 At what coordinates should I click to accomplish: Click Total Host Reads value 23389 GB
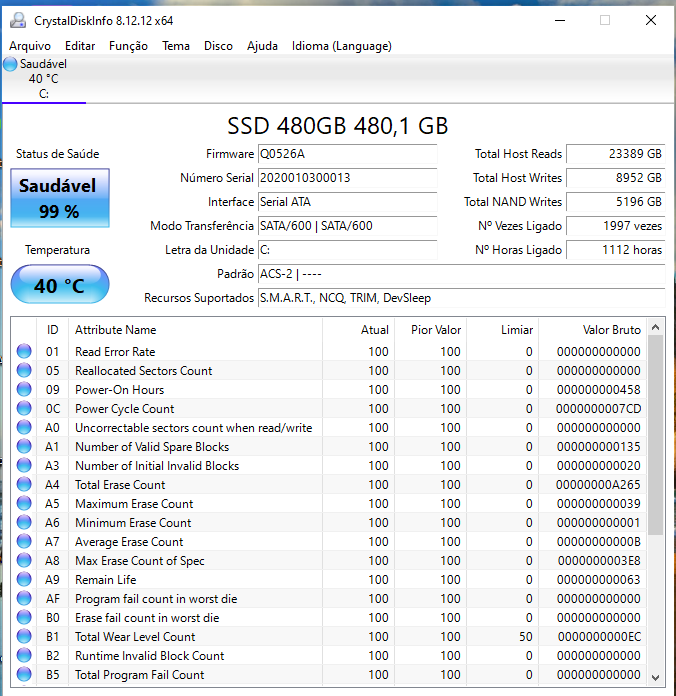[x=616, y=154]
